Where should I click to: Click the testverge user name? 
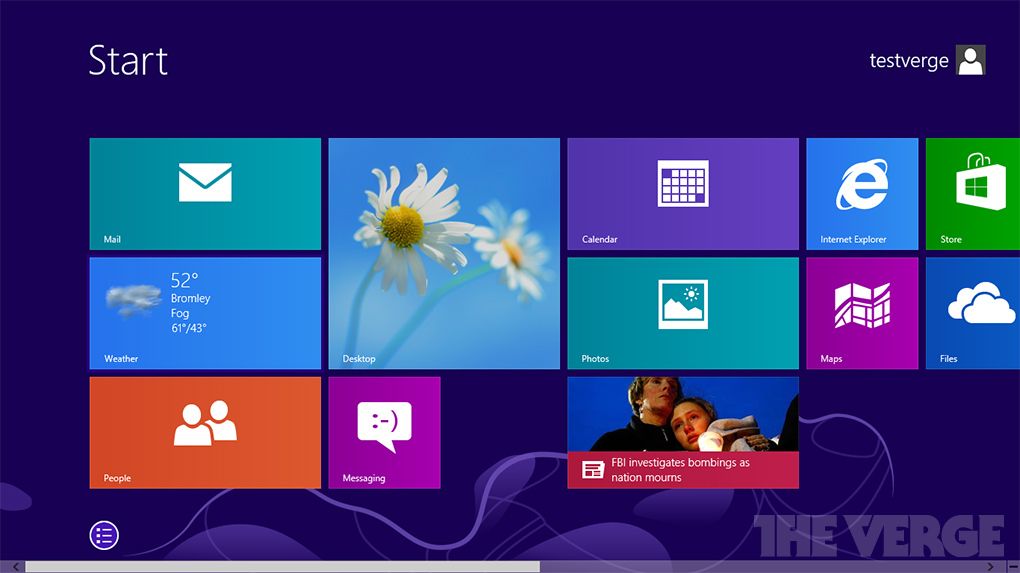[908, 61]
